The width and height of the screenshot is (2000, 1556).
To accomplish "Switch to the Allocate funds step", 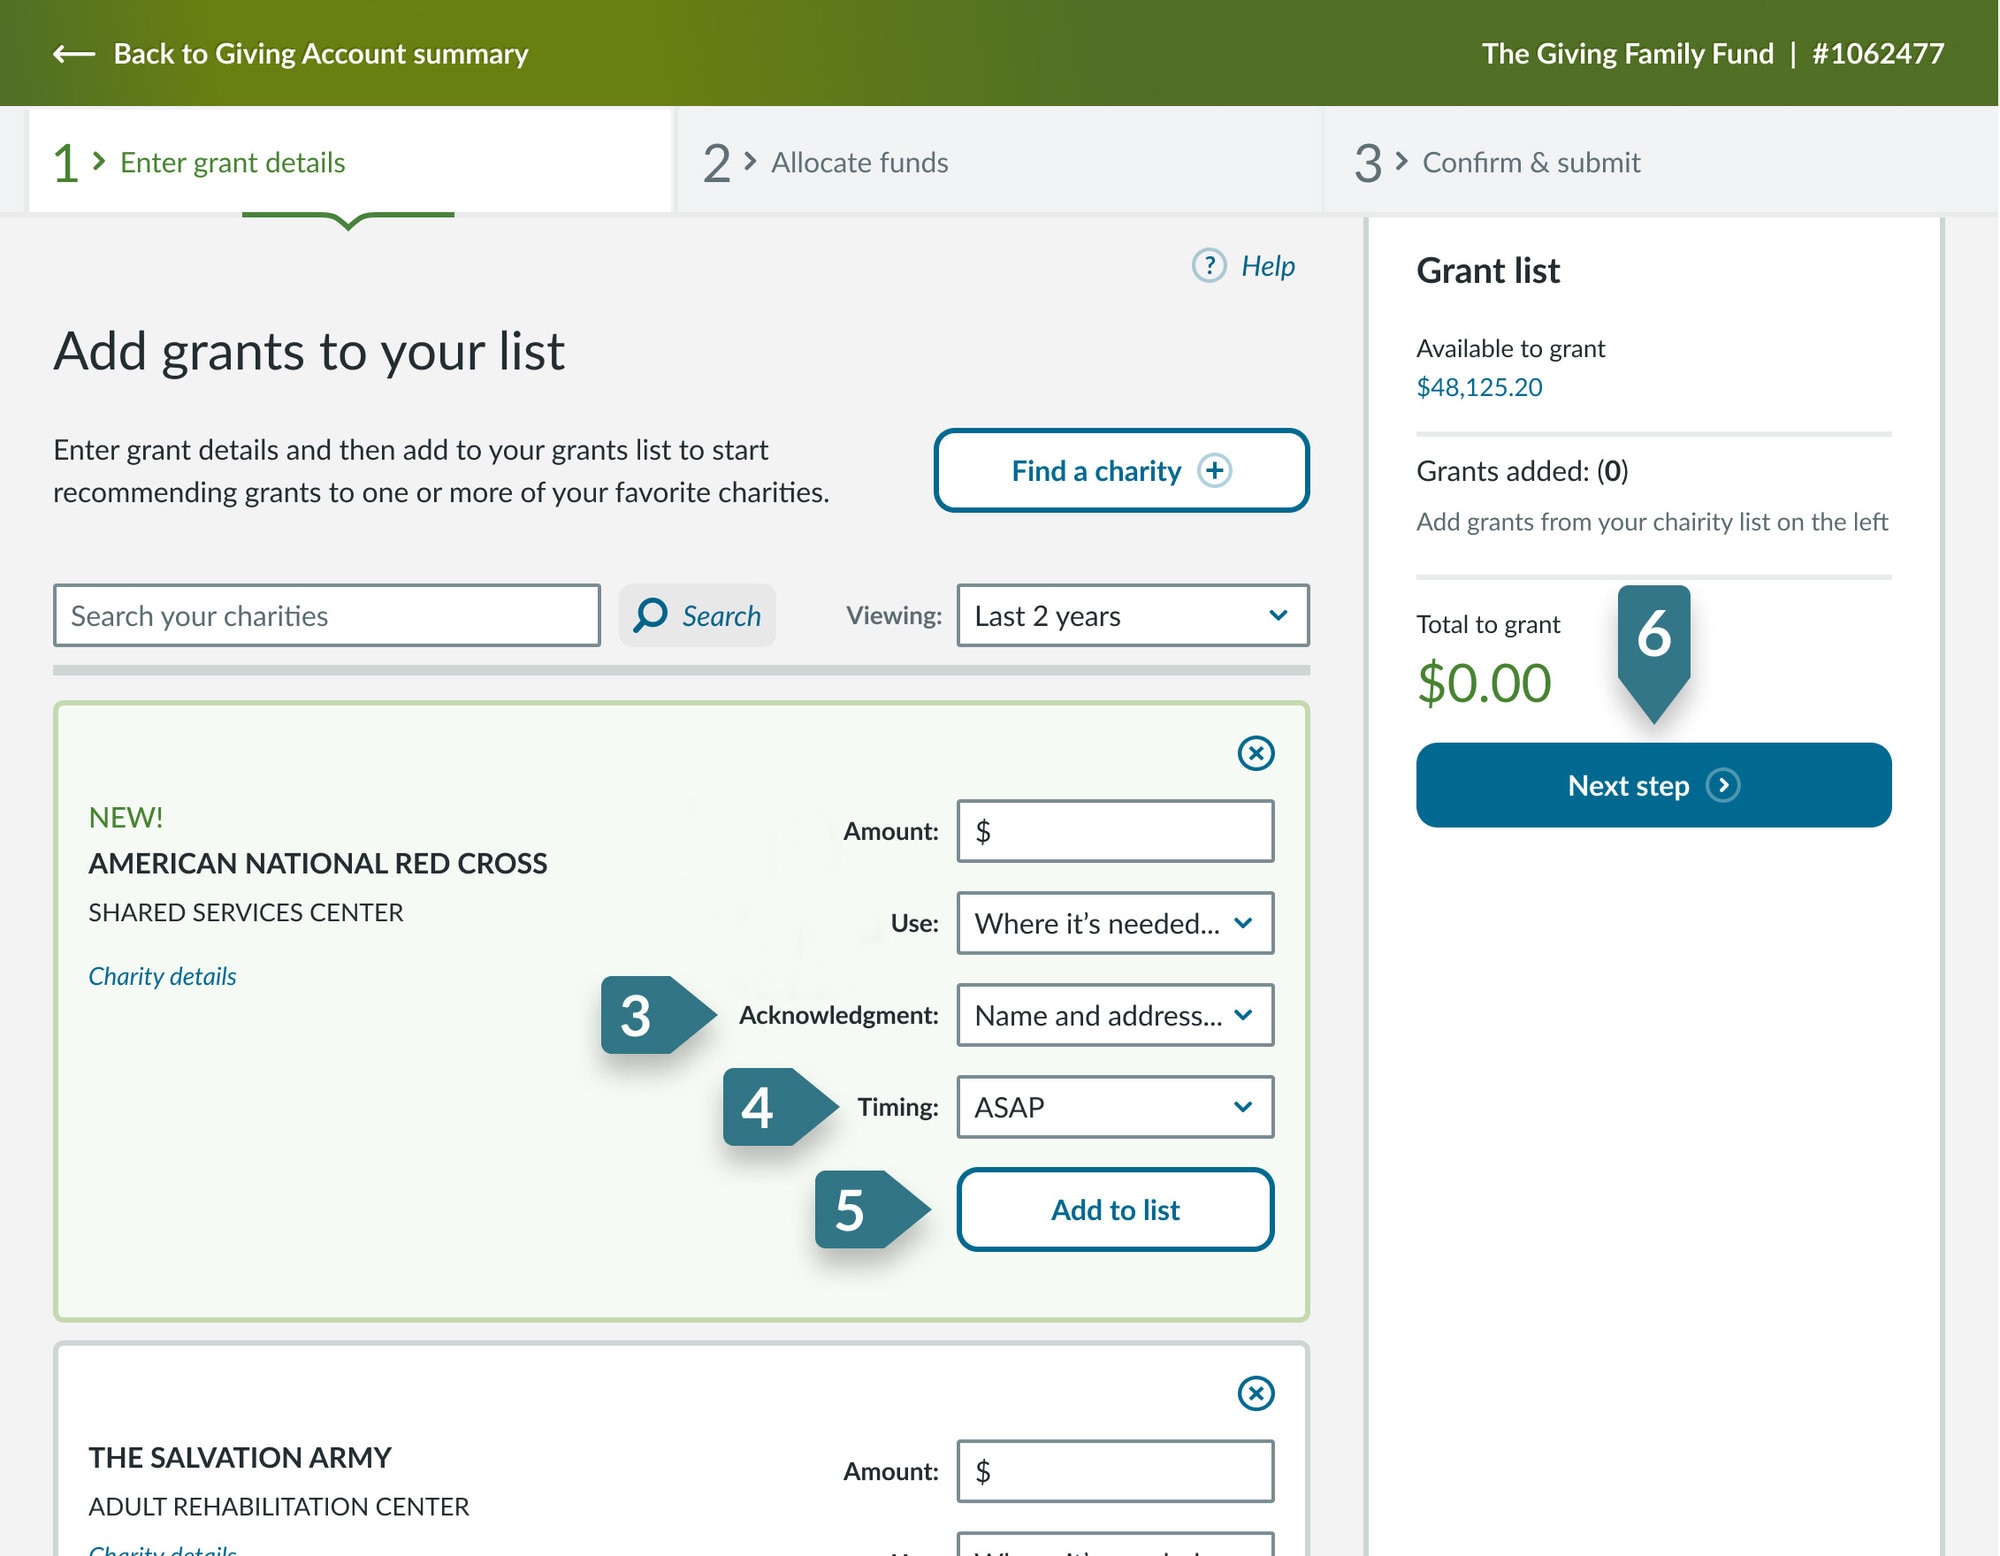I will coord(858,162).
